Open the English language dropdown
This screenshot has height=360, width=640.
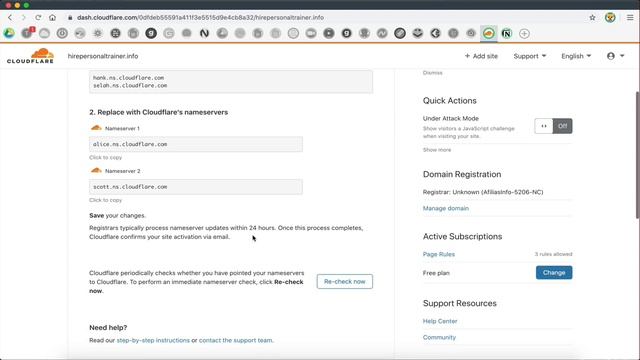(576, 56)
